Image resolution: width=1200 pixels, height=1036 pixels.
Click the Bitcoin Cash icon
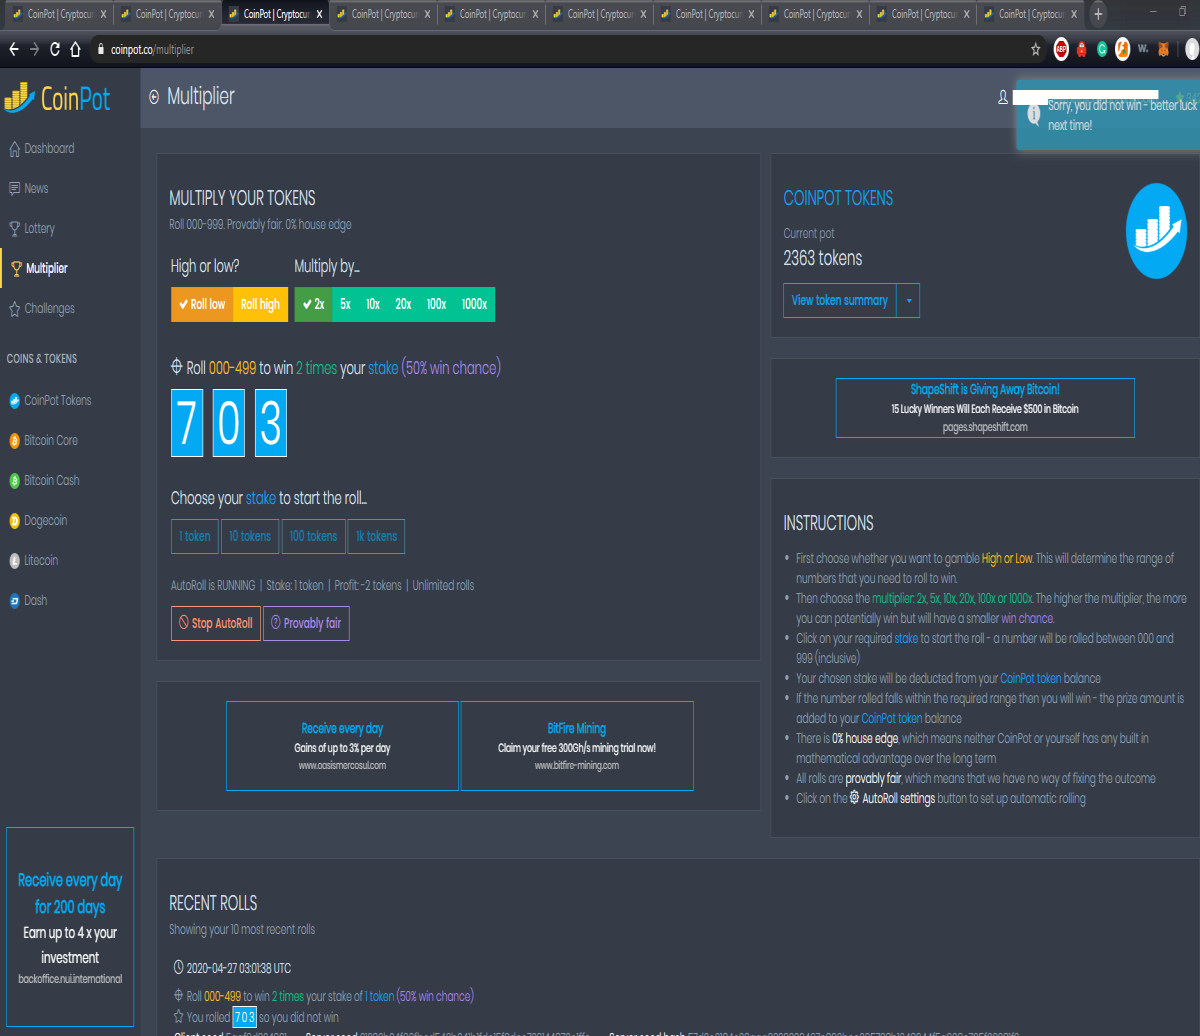pos(14,480)
